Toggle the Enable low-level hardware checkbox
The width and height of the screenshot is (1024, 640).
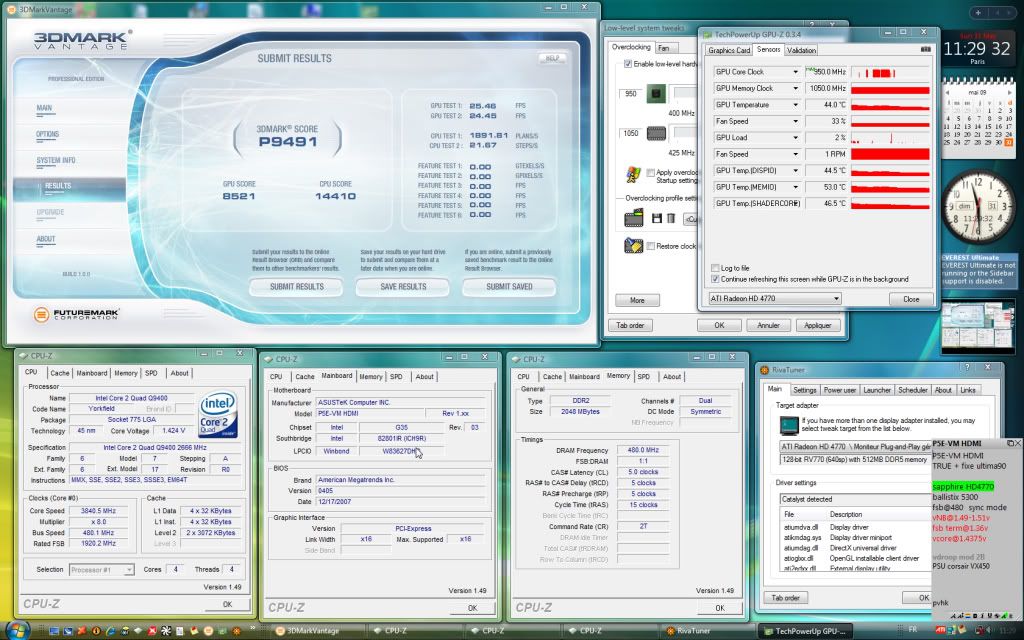point(628,62)
